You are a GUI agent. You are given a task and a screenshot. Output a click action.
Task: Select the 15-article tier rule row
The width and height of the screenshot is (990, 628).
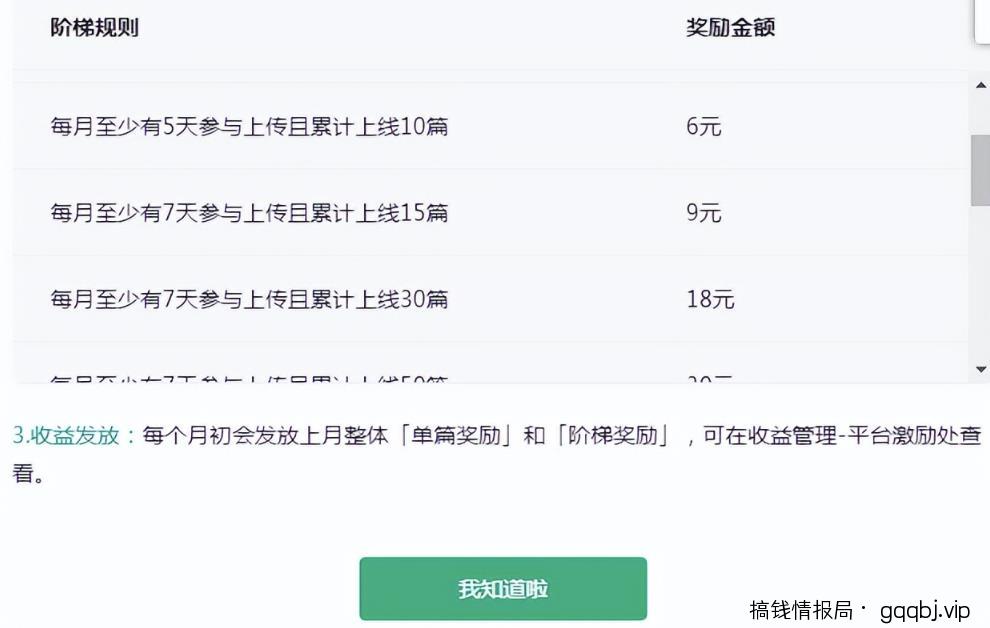point(248,213)
